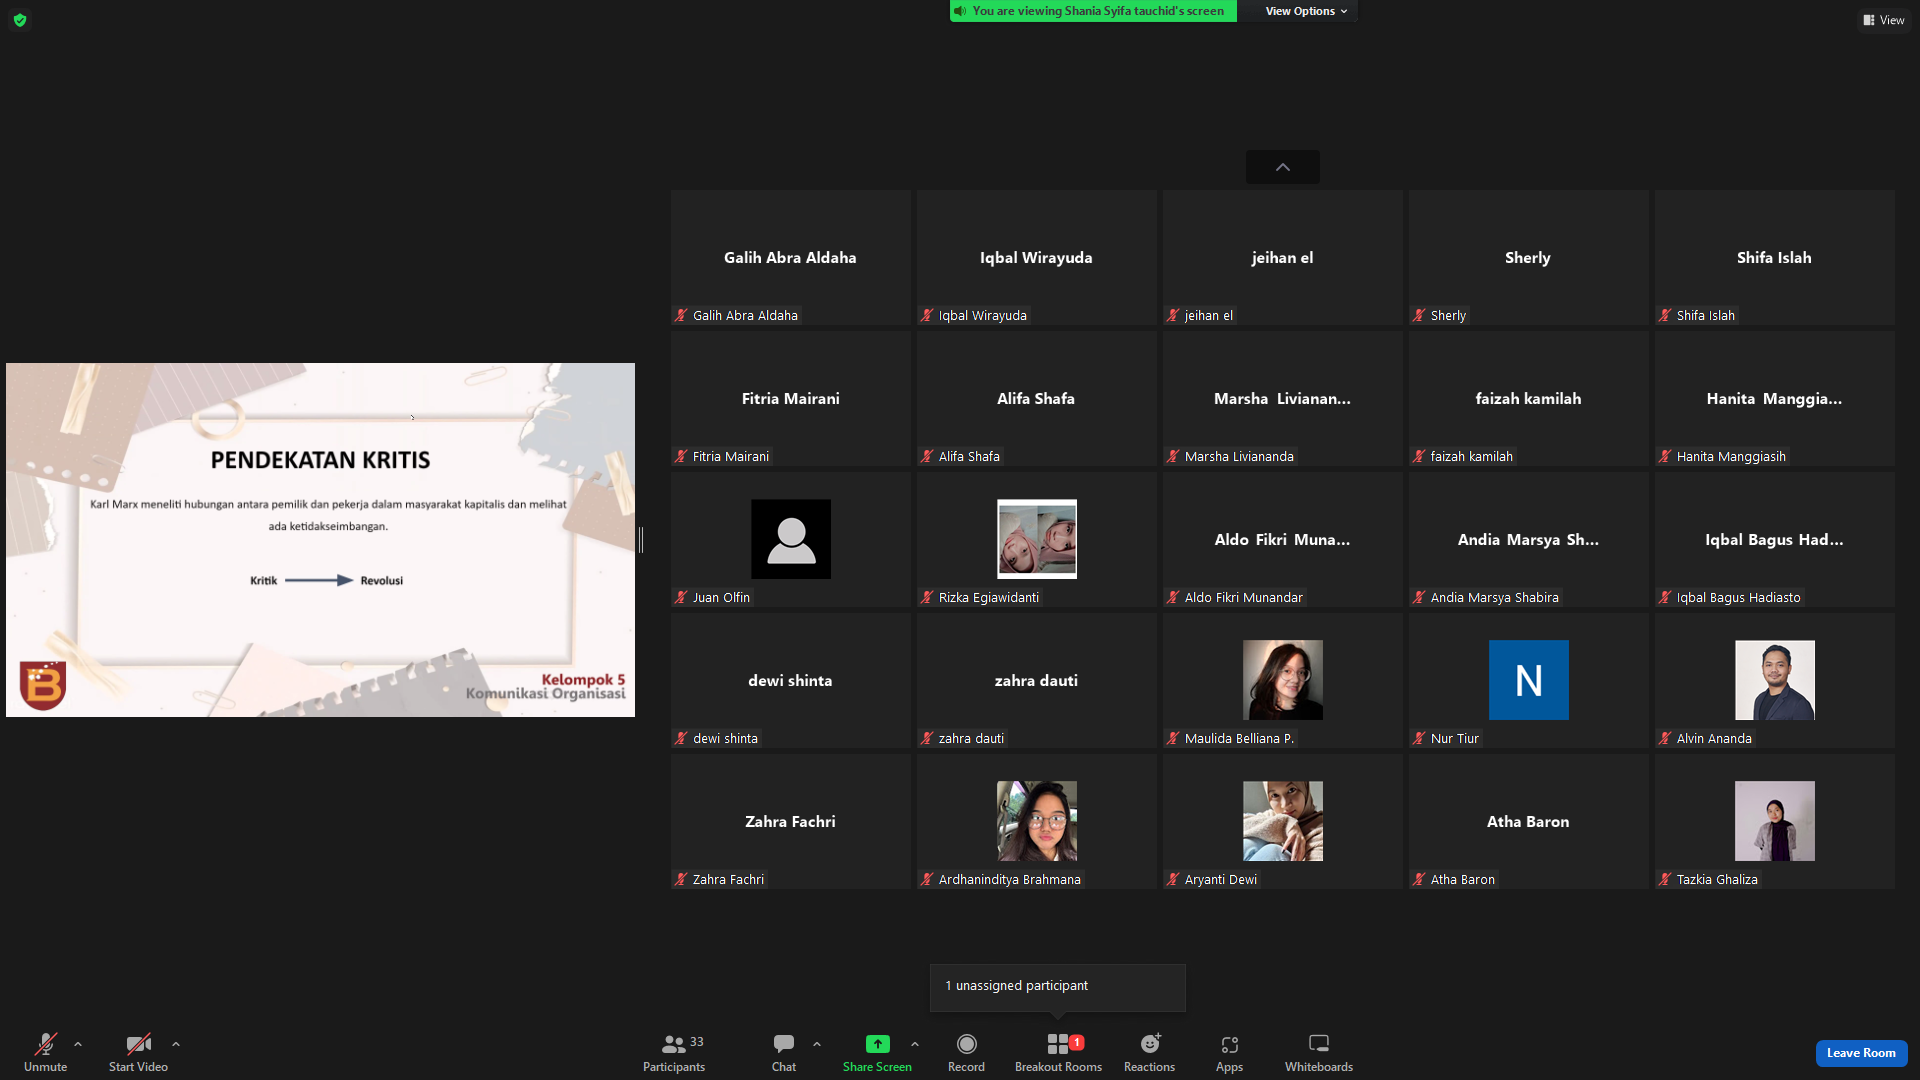This screenshot has height=1080, width=1920.
Task: Click muted mic icon beside Juan Olfin
Action: [682, 598]
